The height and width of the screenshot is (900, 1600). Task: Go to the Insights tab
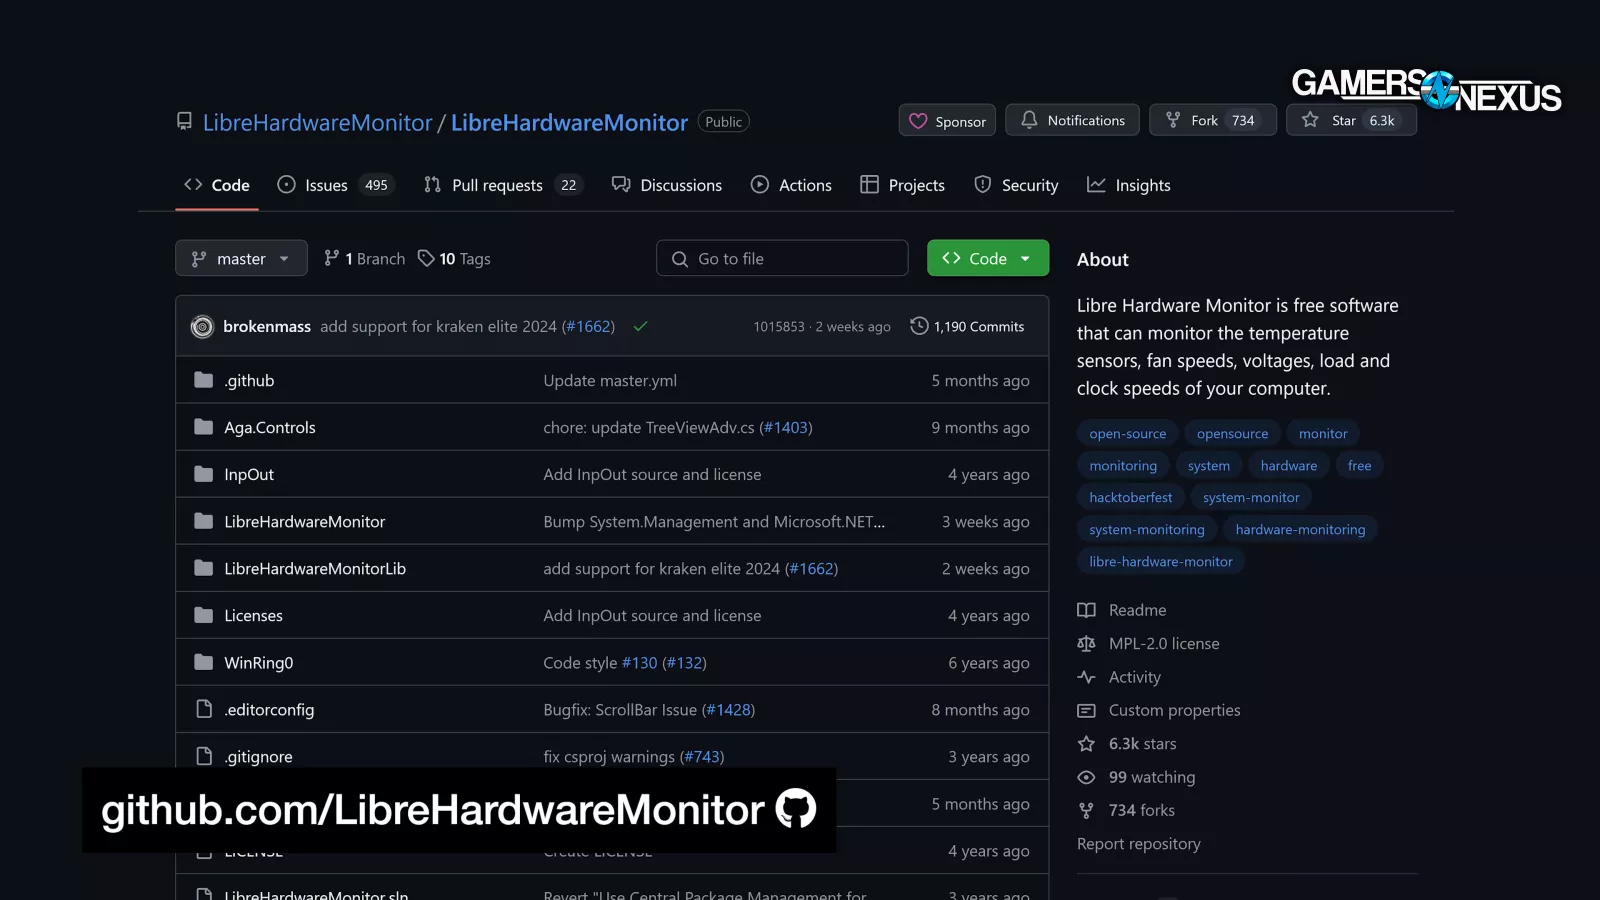pos(1142,185)
